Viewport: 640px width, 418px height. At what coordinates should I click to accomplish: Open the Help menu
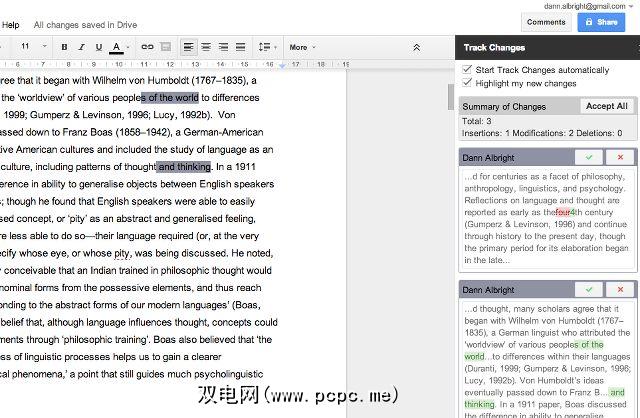point(10,22)
